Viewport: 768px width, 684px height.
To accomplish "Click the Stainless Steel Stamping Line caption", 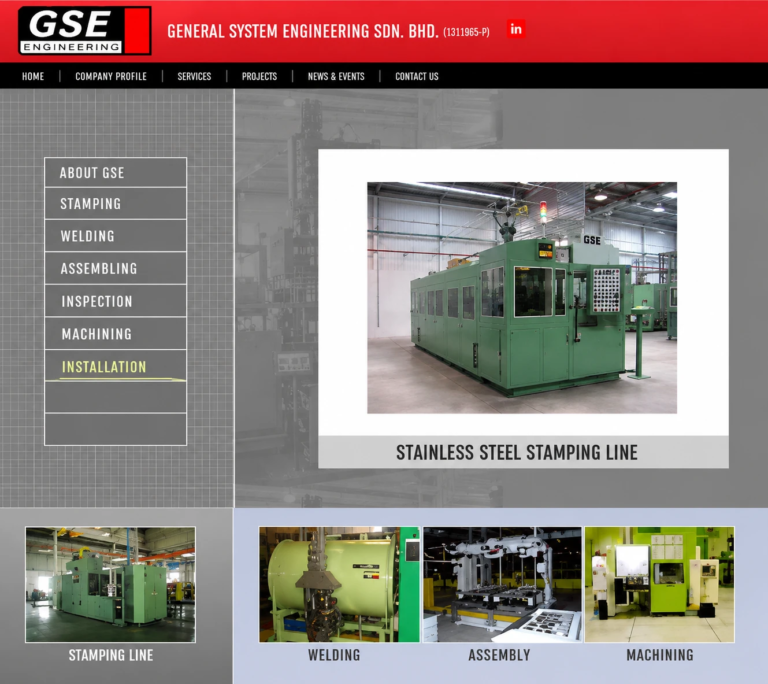I will (517, 452).
